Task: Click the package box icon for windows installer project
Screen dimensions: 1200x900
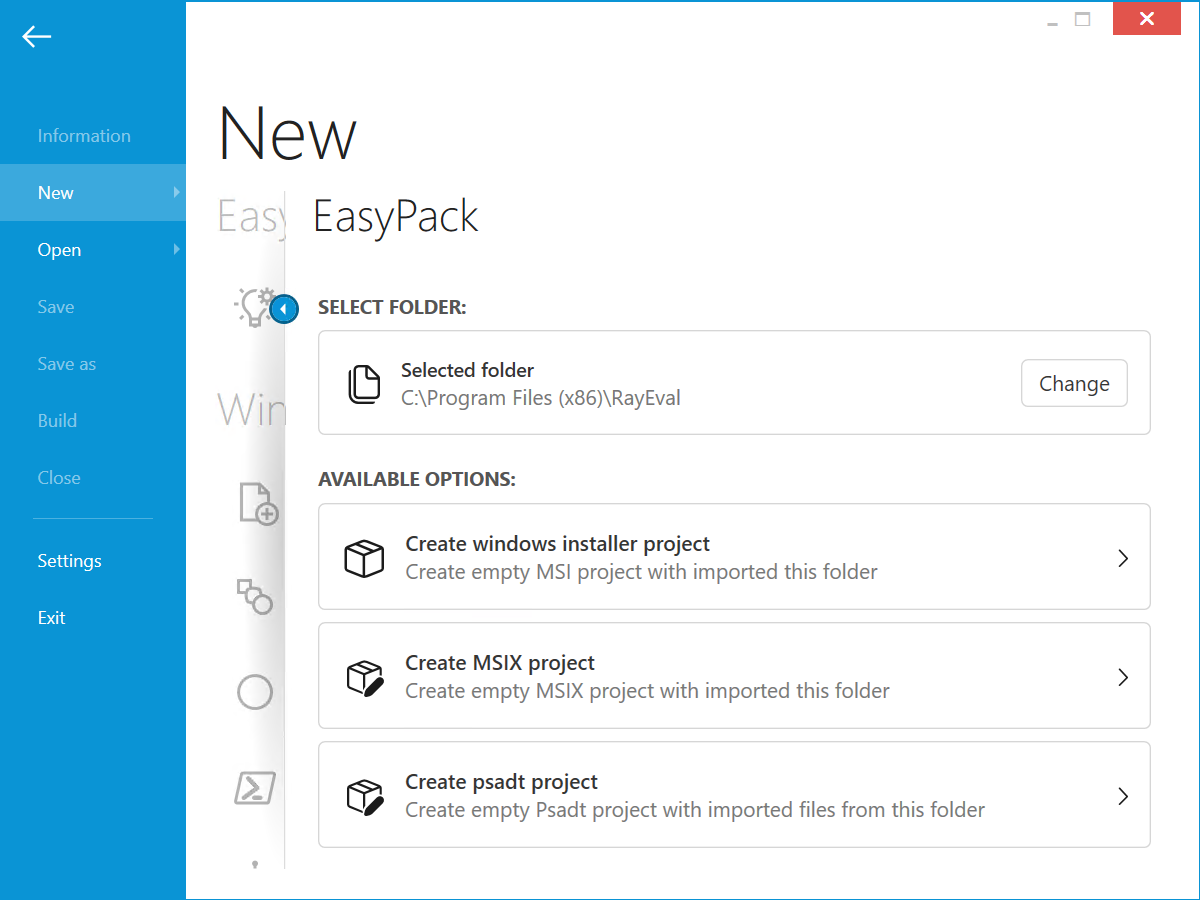Action: click(364, 558)
